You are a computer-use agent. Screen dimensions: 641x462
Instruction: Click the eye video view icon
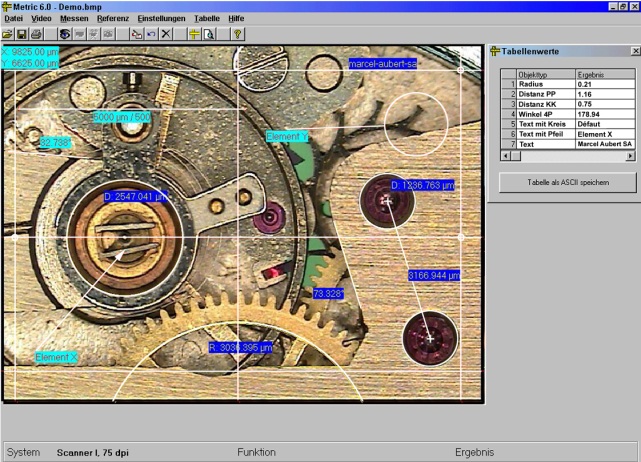click(x=64, y=33)
